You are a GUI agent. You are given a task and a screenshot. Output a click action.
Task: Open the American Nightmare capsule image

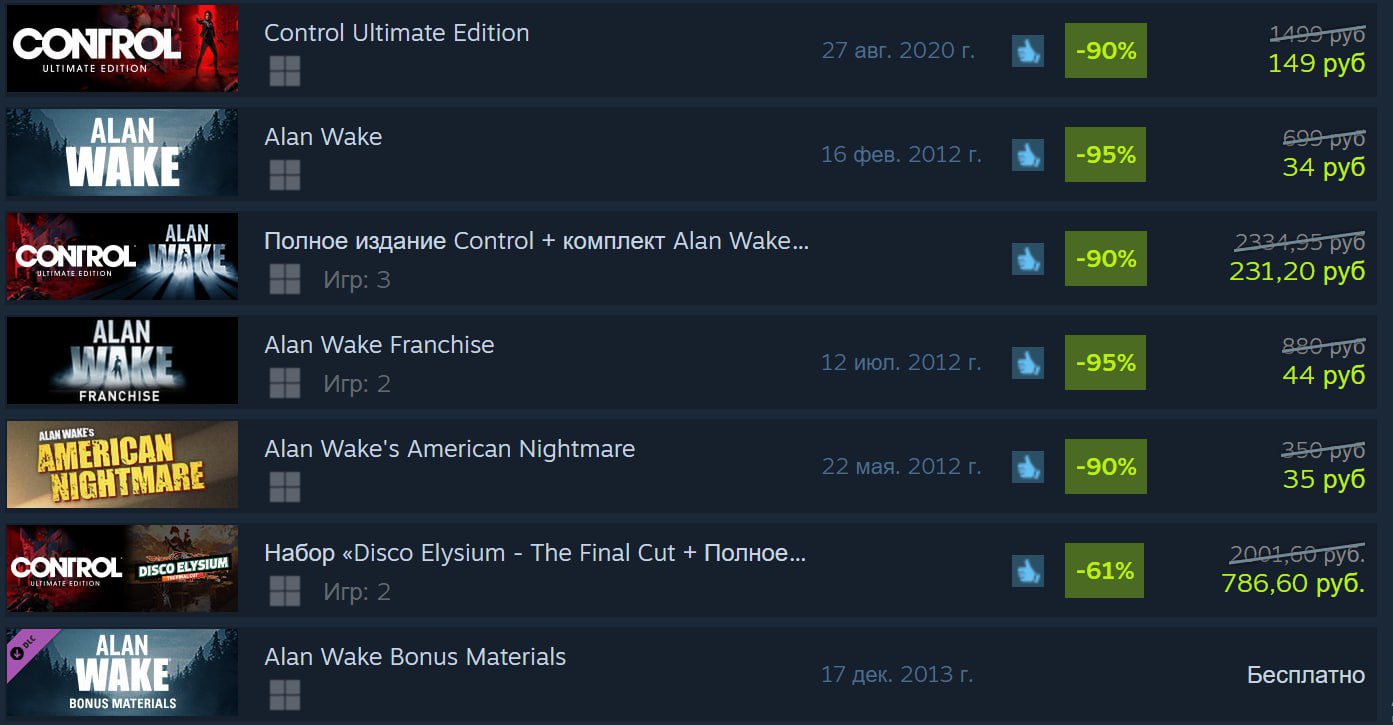coord(122,464)
